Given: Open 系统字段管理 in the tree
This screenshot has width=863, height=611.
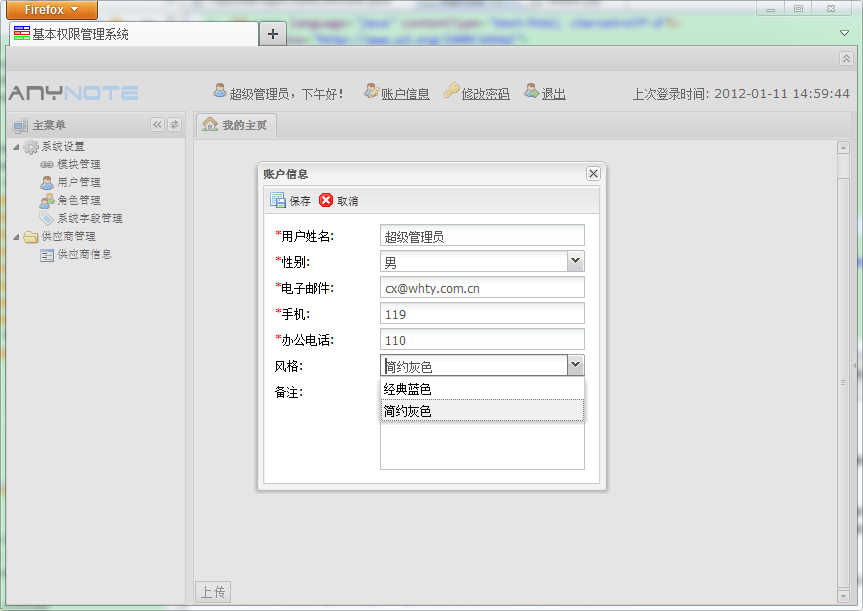Looking at the screenshot, I should pos(90,219).
